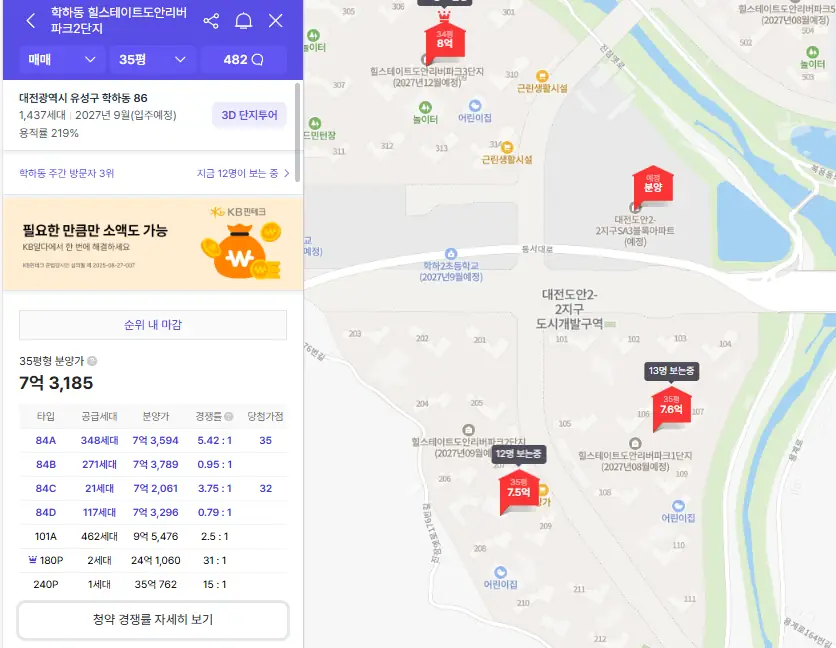Click the 7.5억 map price marker
Image resolution: width=836 pixels, height=648 pixels.
518,491
